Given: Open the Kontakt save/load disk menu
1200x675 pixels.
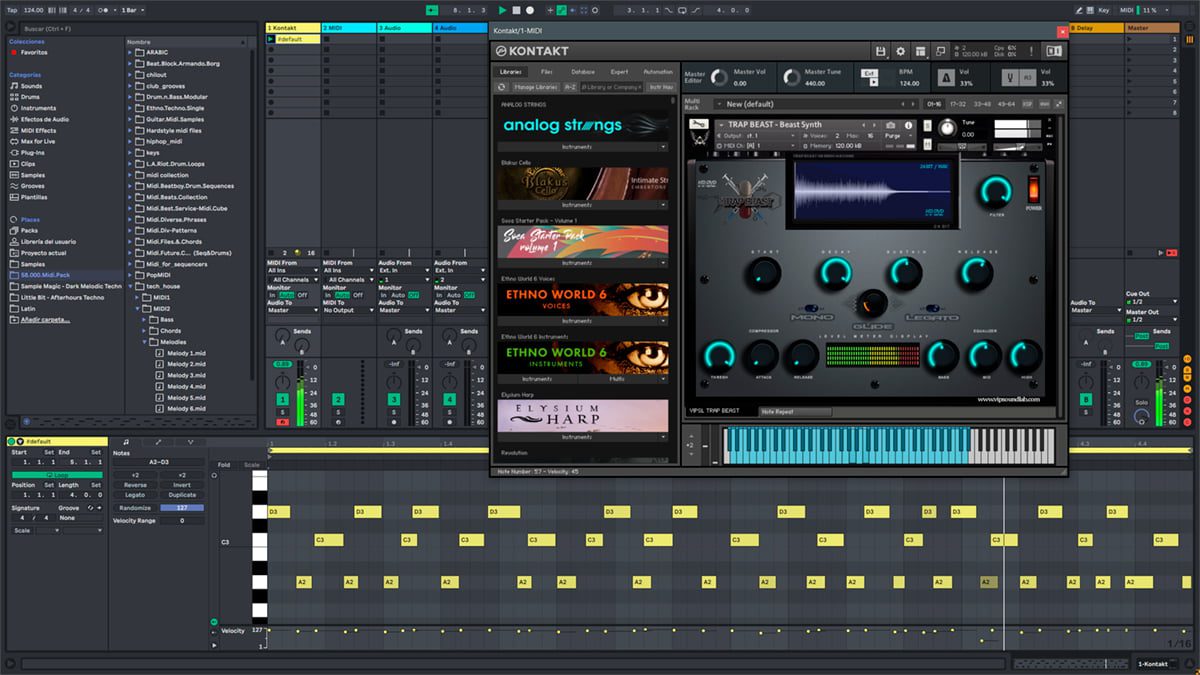Looking at the screenshot, I should pos(880,51).
